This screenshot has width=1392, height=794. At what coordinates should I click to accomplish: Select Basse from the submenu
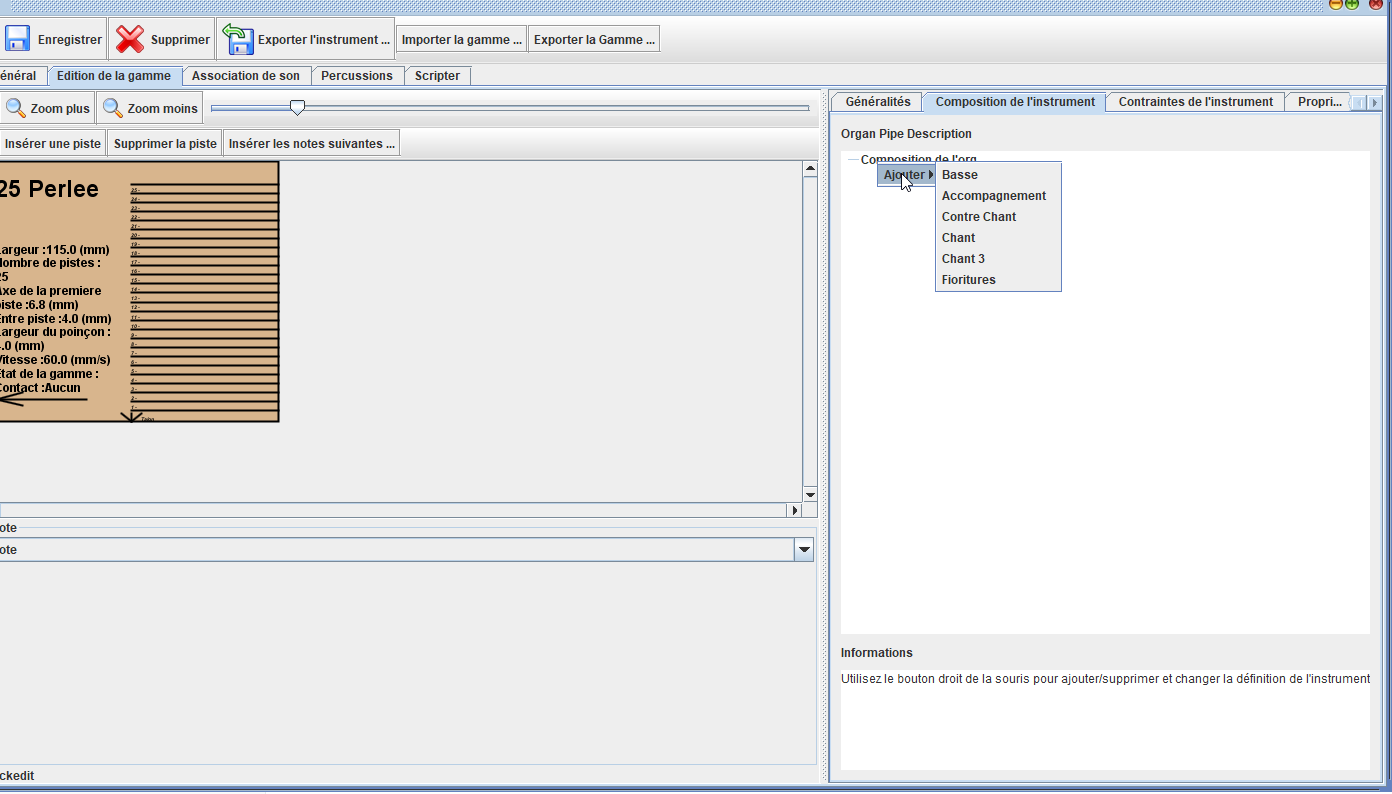960,175
